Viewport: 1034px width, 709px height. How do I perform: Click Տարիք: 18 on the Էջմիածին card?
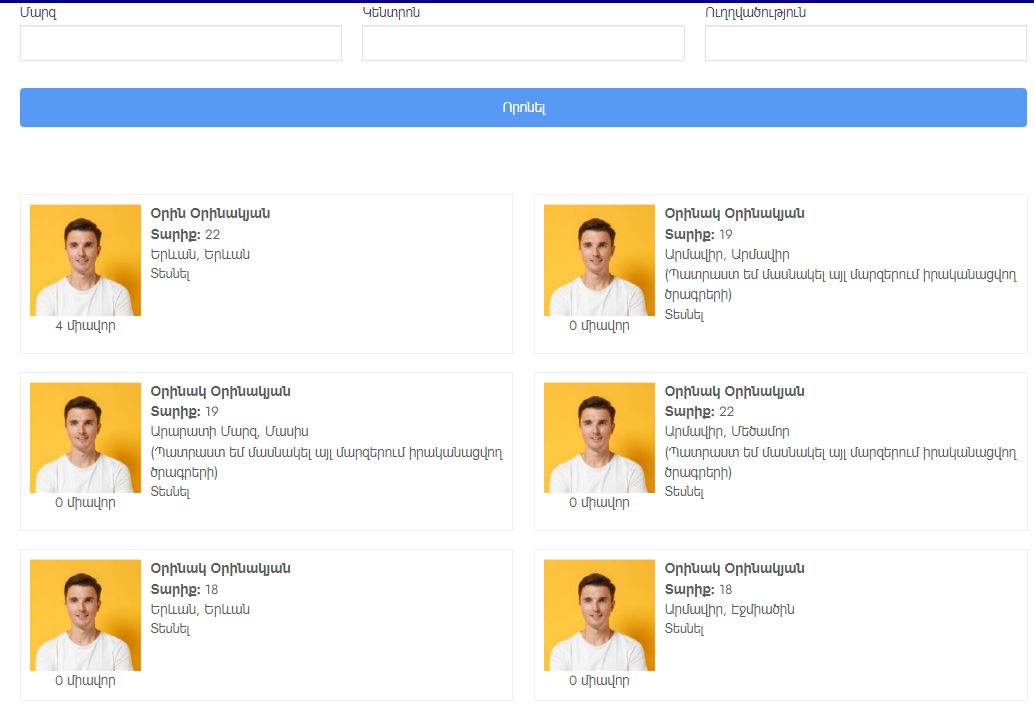click(698, 590)
